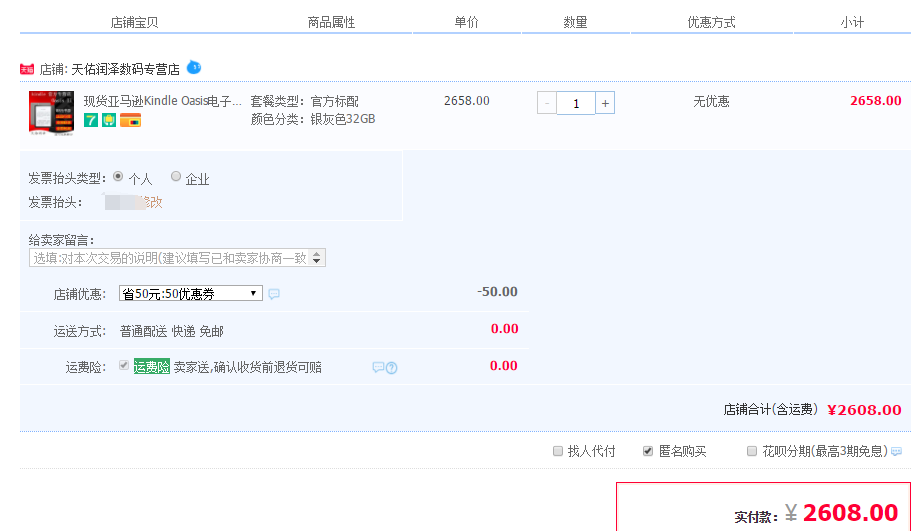Click the info bubble next to 花呗分期

[x=896, y=452]
